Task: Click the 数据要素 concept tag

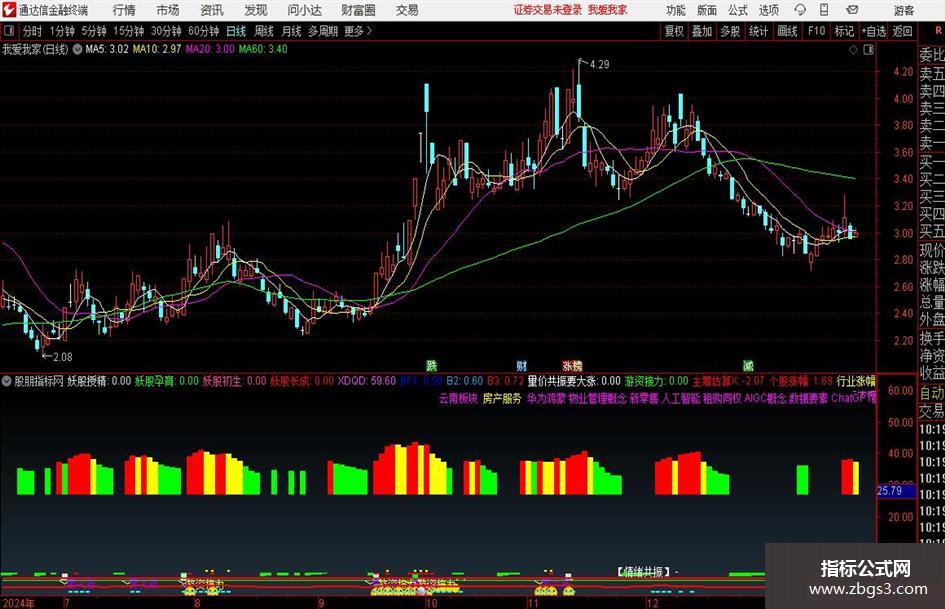Action: (x=808, y=399)
